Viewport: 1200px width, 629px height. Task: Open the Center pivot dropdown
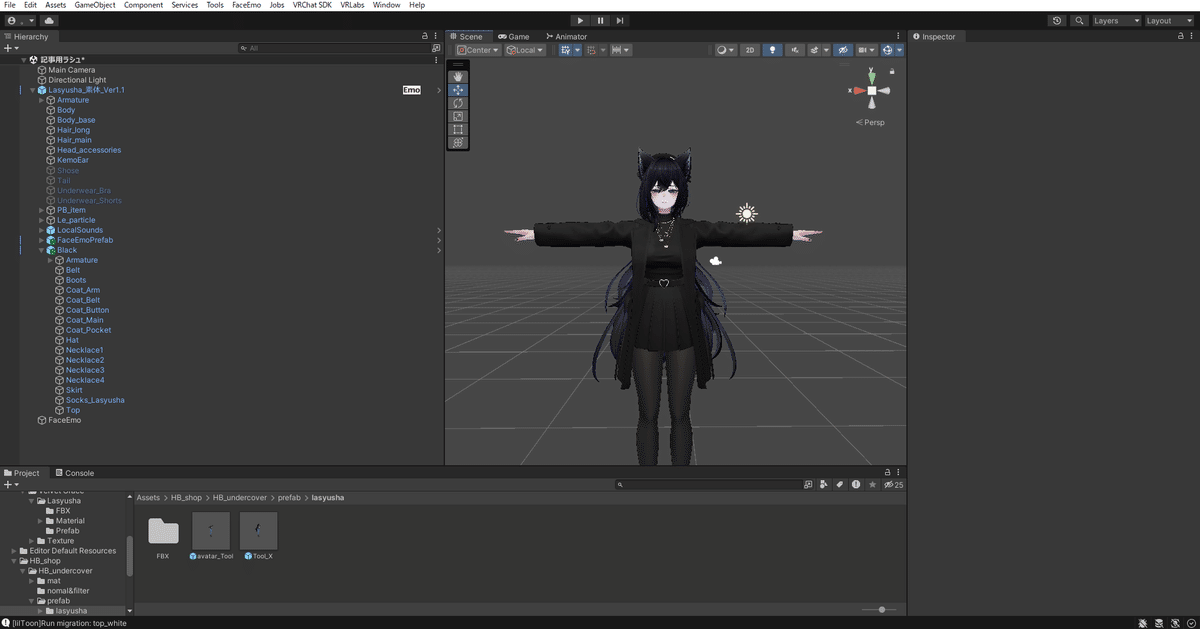478,50
